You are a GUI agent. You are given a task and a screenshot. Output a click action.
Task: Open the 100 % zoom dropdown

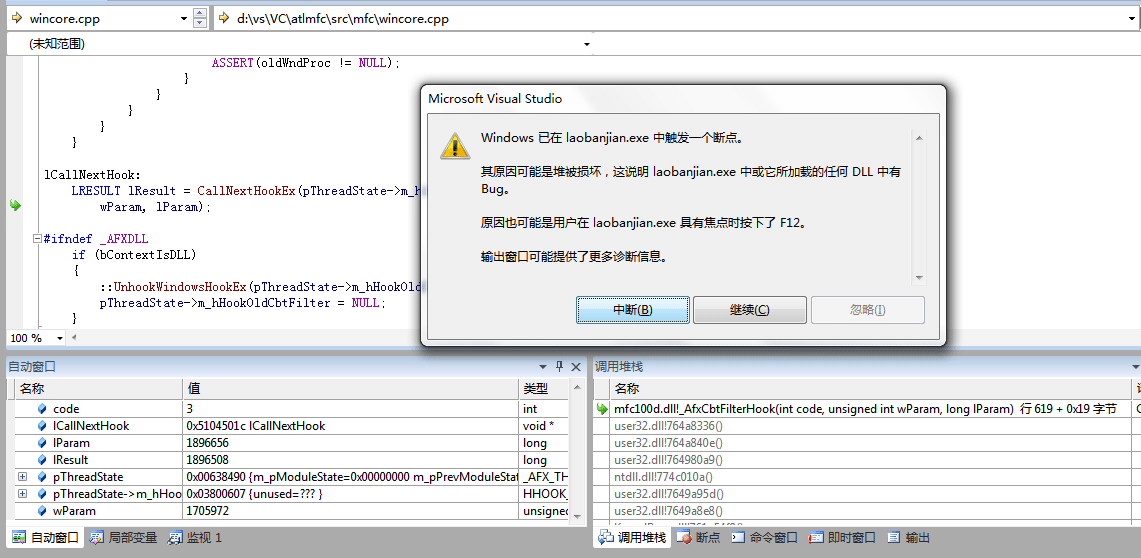coord(59,338)
